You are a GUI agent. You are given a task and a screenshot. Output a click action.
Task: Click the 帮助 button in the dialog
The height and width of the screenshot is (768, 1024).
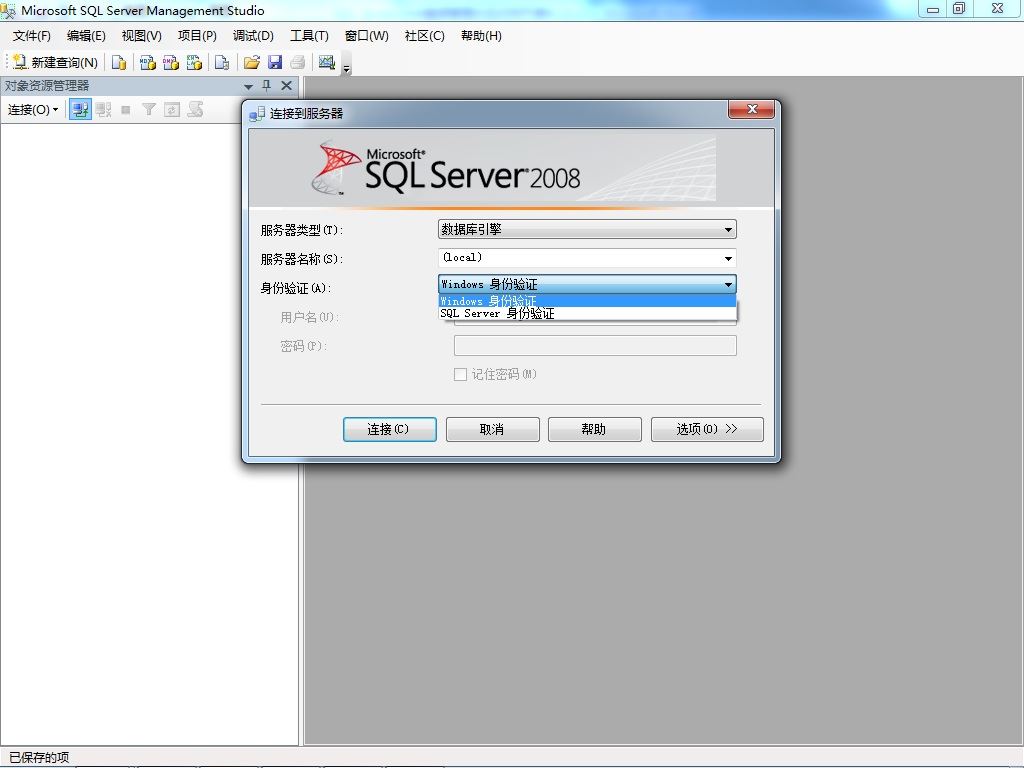(x=594, y=430)
